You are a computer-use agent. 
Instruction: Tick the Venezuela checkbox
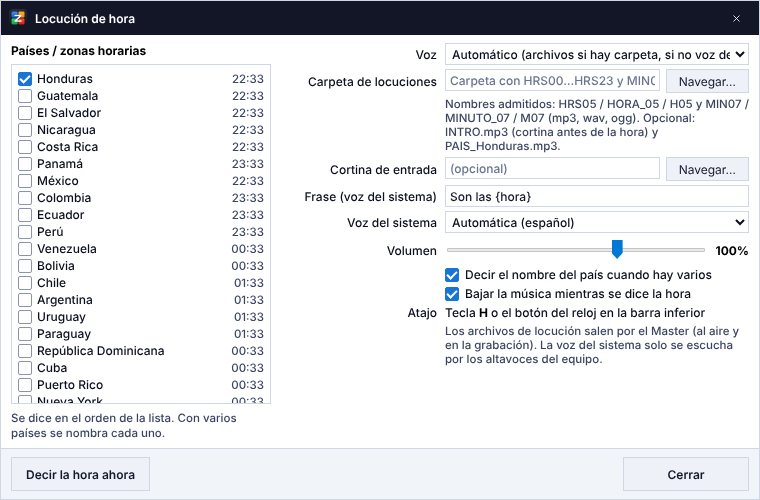[x=25, y=249]
